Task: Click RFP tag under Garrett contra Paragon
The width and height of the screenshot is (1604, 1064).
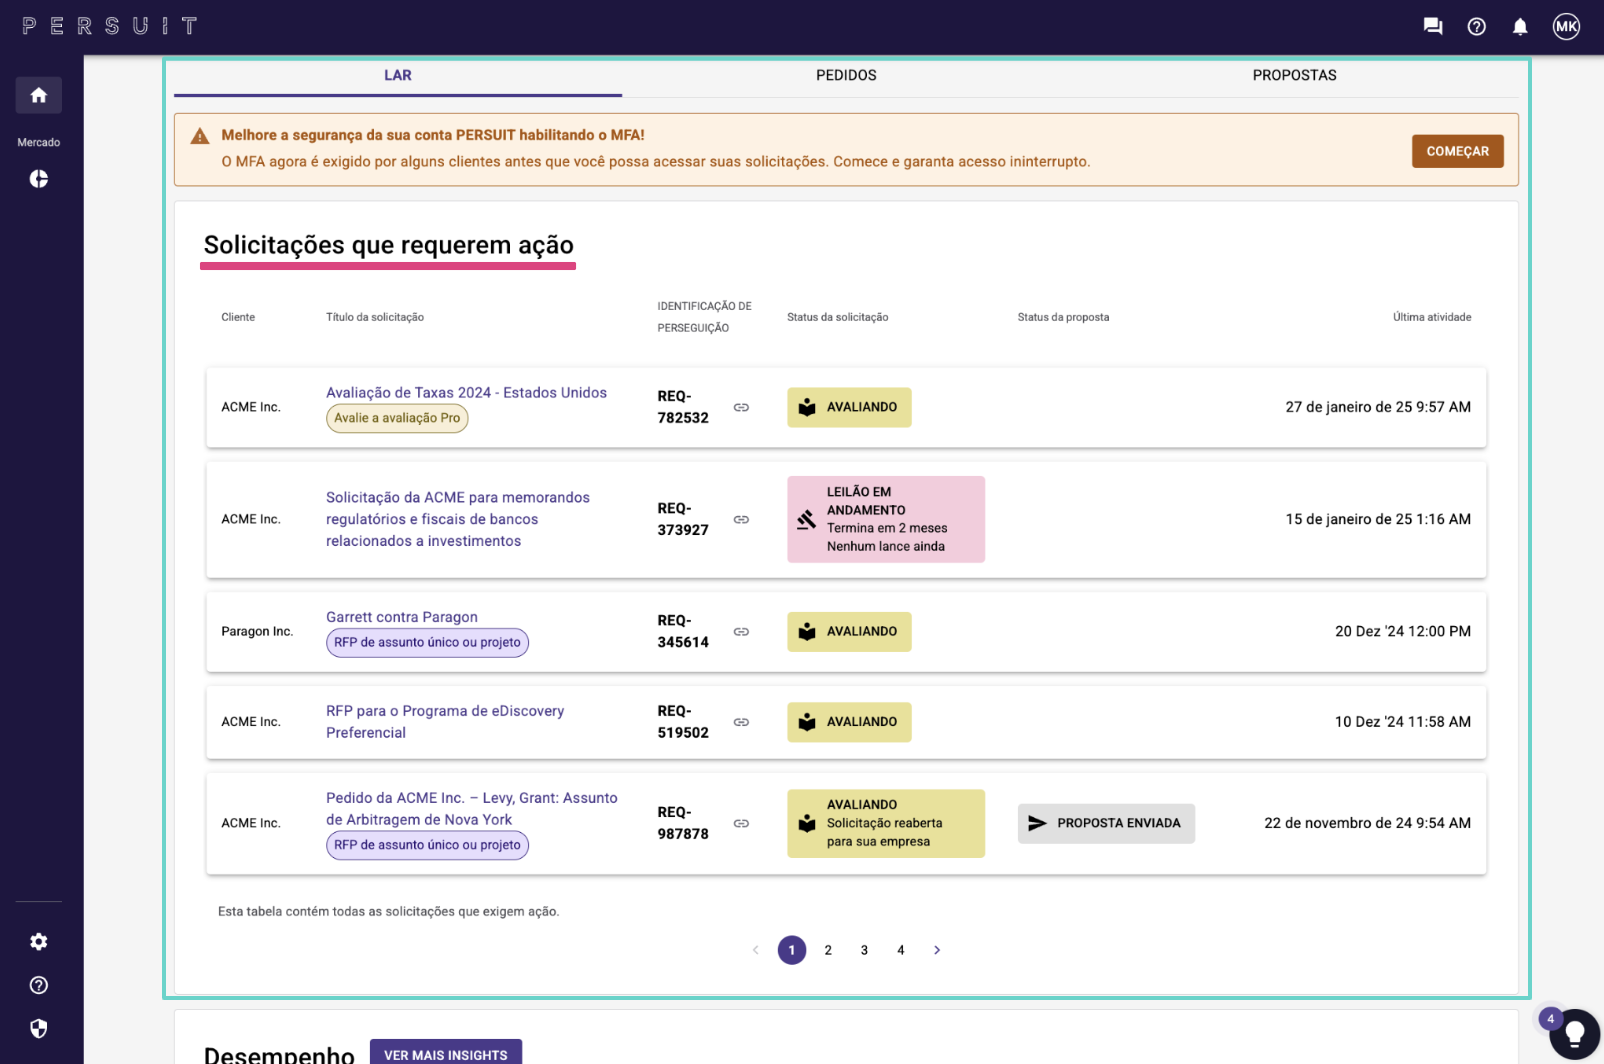Action: click(x=427, y=642)
